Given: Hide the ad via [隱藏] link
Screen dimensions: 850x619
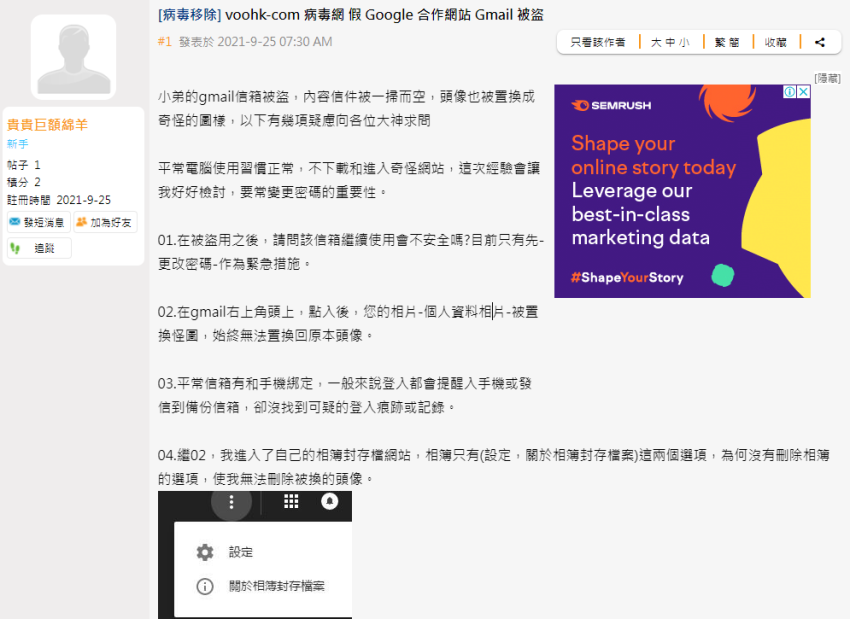Looking at the screenshot, I should tap(827, 78).
